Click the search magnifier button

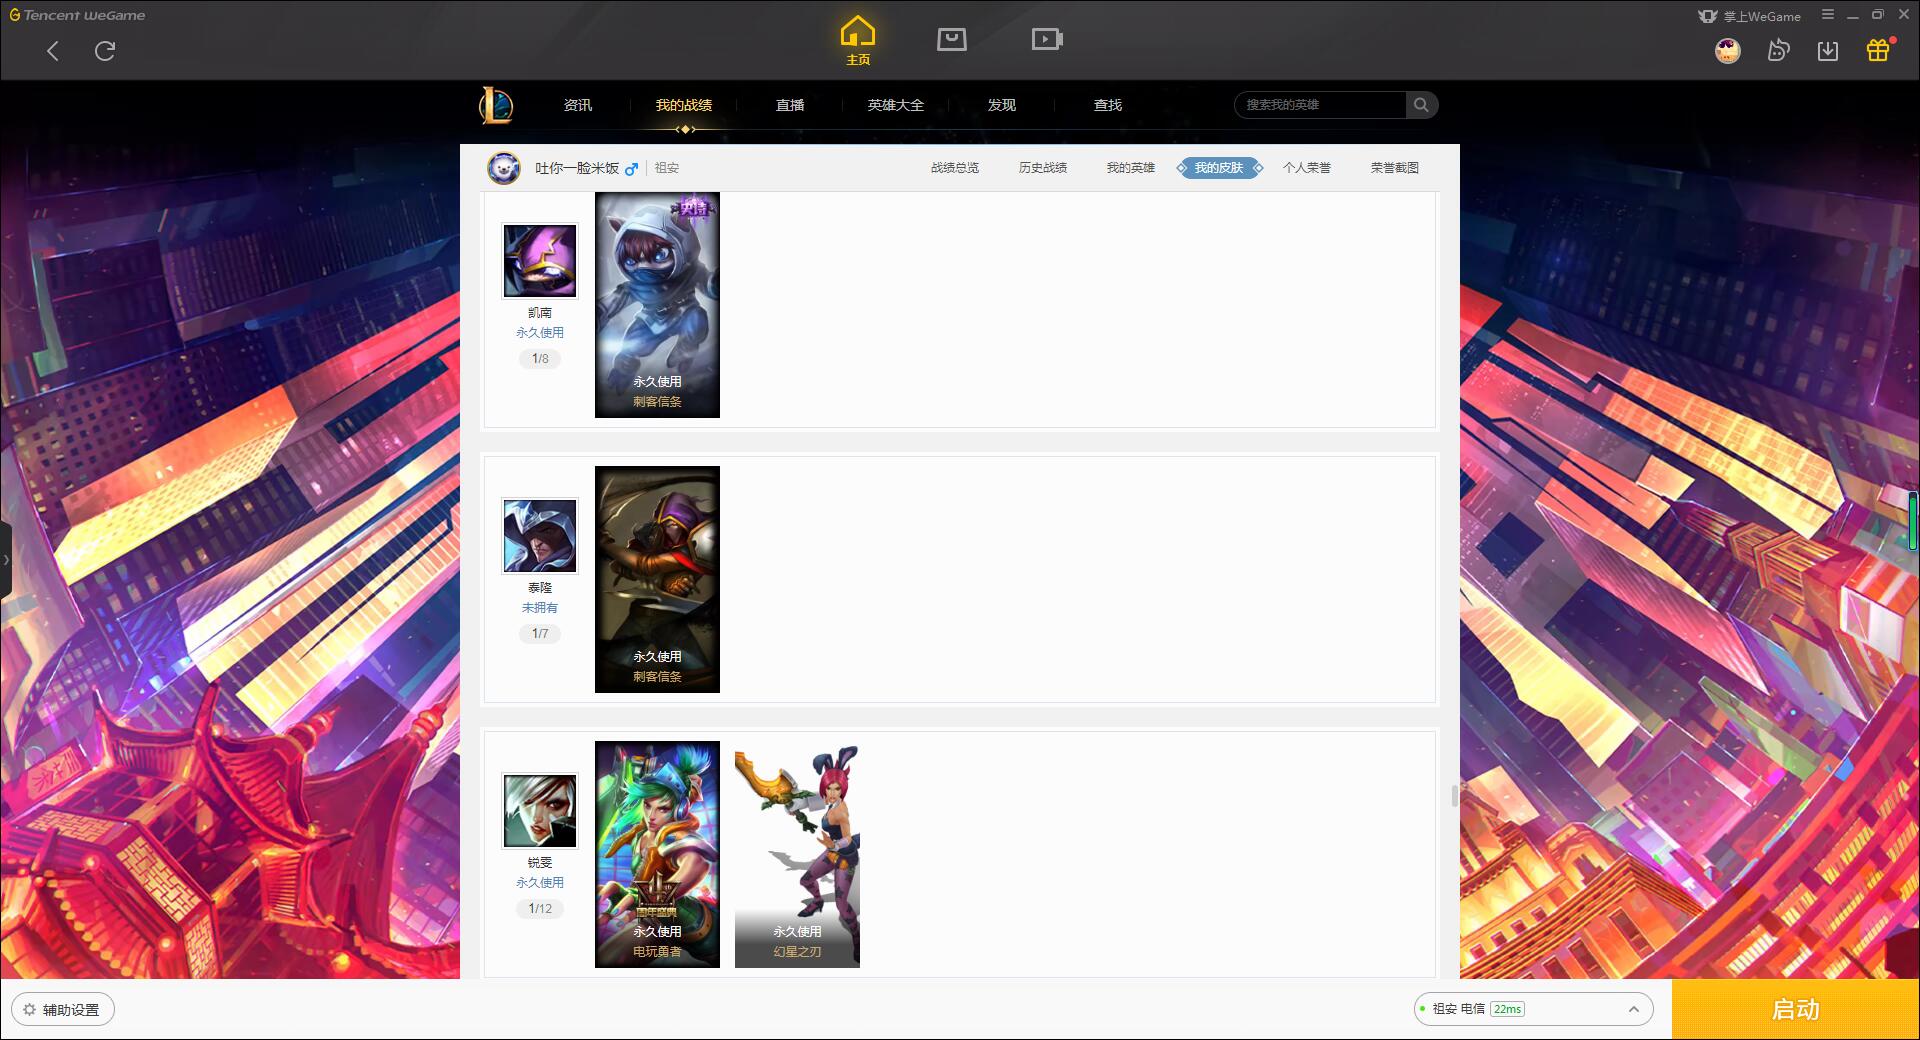(1421, 105)
